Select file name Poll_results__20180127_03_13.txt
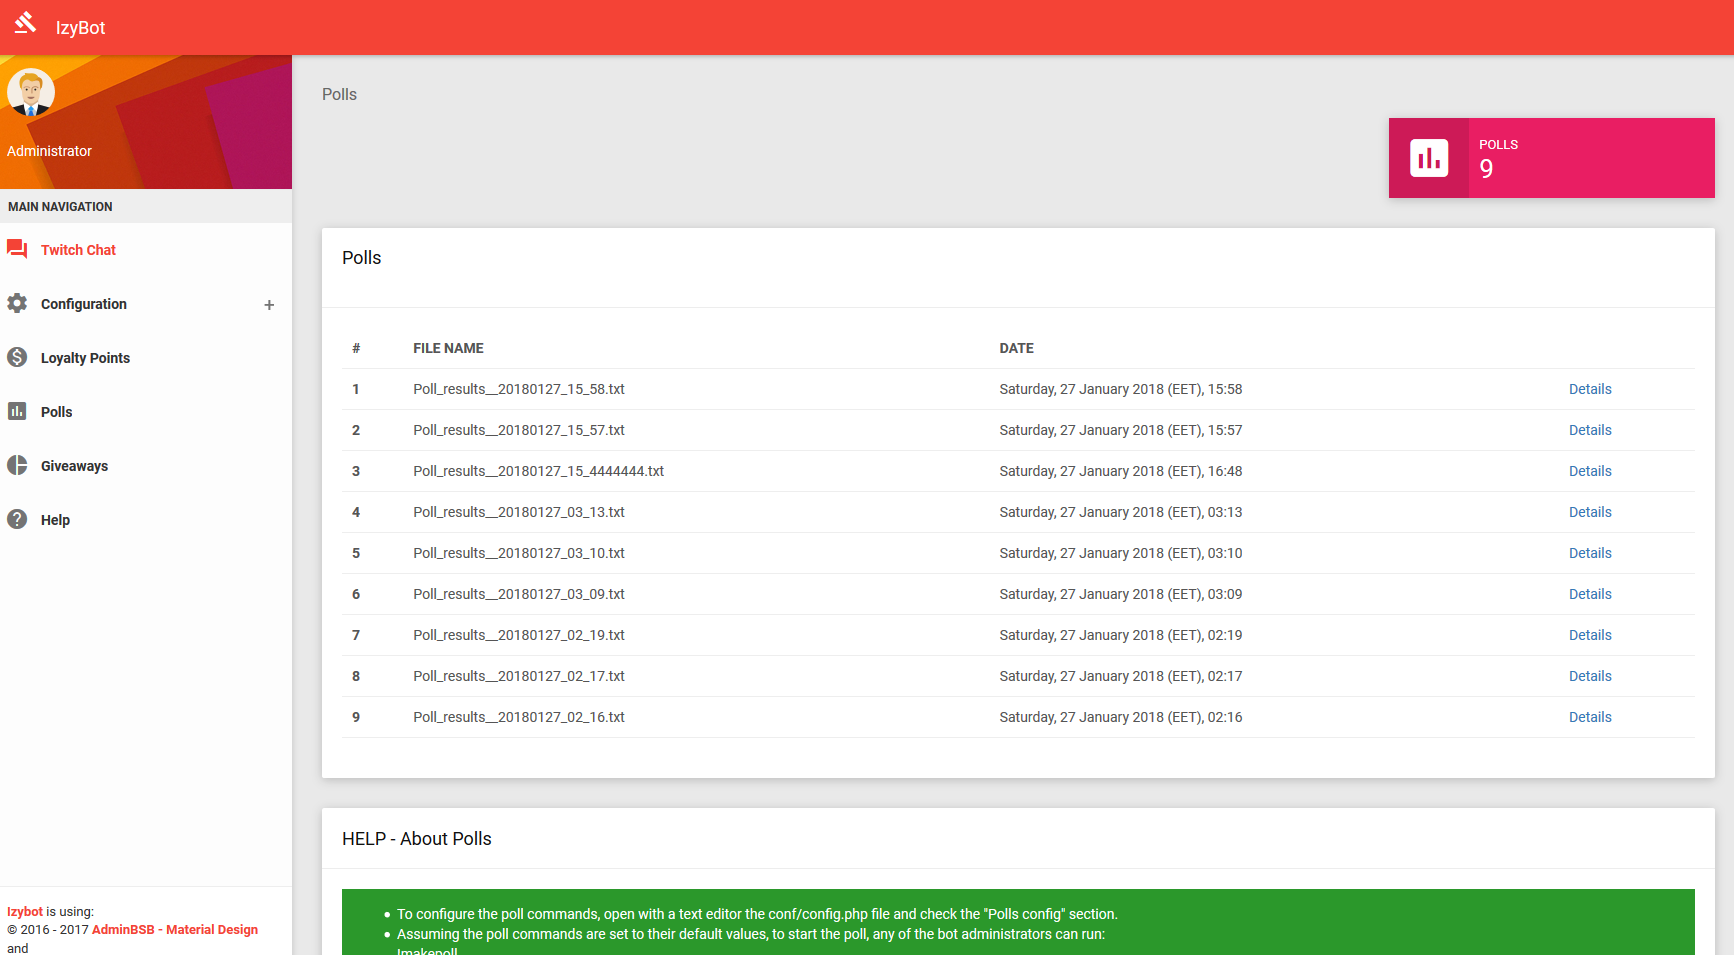This screenshot has height=955, width=1734. pyautogui.click(x=519, y=512)
